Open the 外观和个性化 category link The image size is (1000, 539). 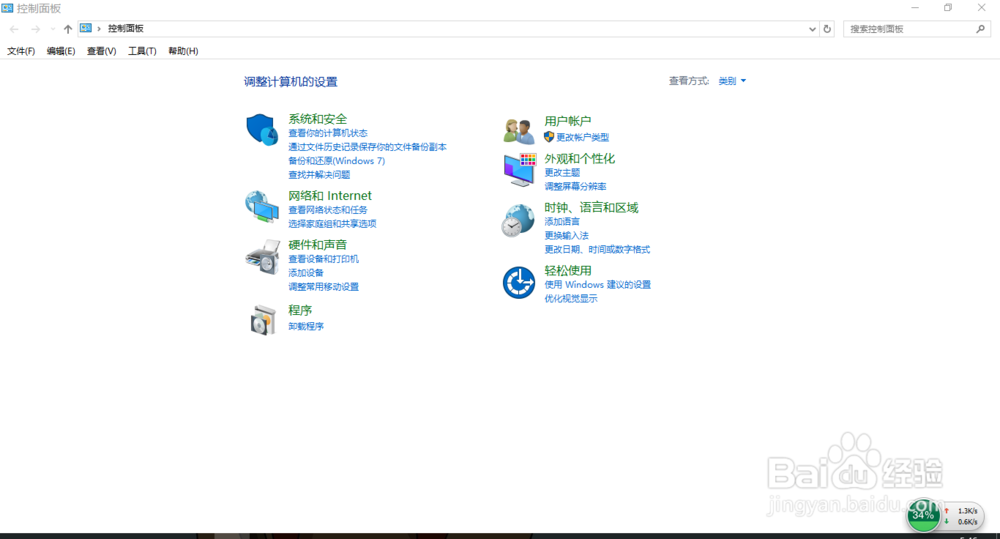pyautogui.click(x=580, y=159)
